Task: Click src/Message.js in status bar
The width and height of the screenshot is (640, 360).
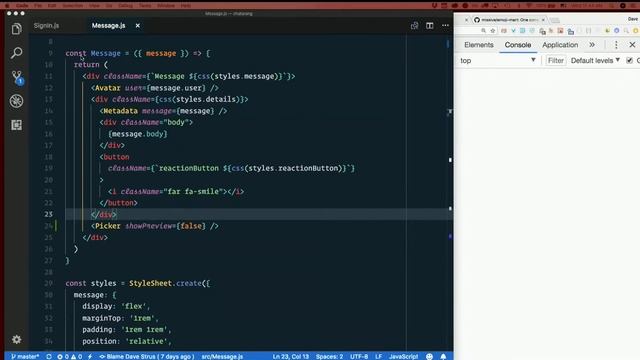Action: click(222, 356)
